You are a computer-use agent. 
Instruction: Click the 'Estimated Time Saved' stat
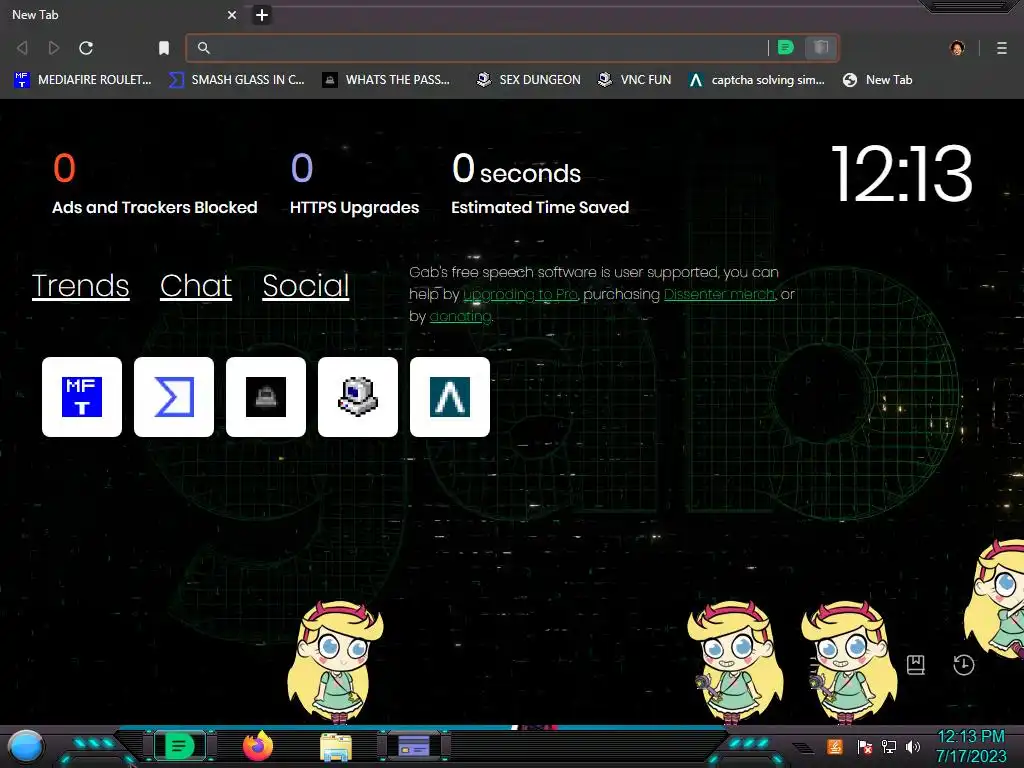click(540, 184)
